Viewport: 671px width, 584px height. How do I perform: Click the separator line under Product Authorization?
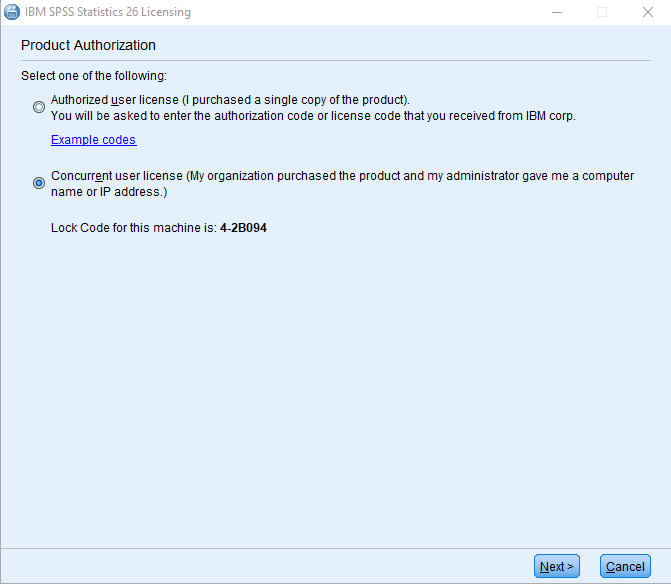pyautogui.click(x=336, y=60)
